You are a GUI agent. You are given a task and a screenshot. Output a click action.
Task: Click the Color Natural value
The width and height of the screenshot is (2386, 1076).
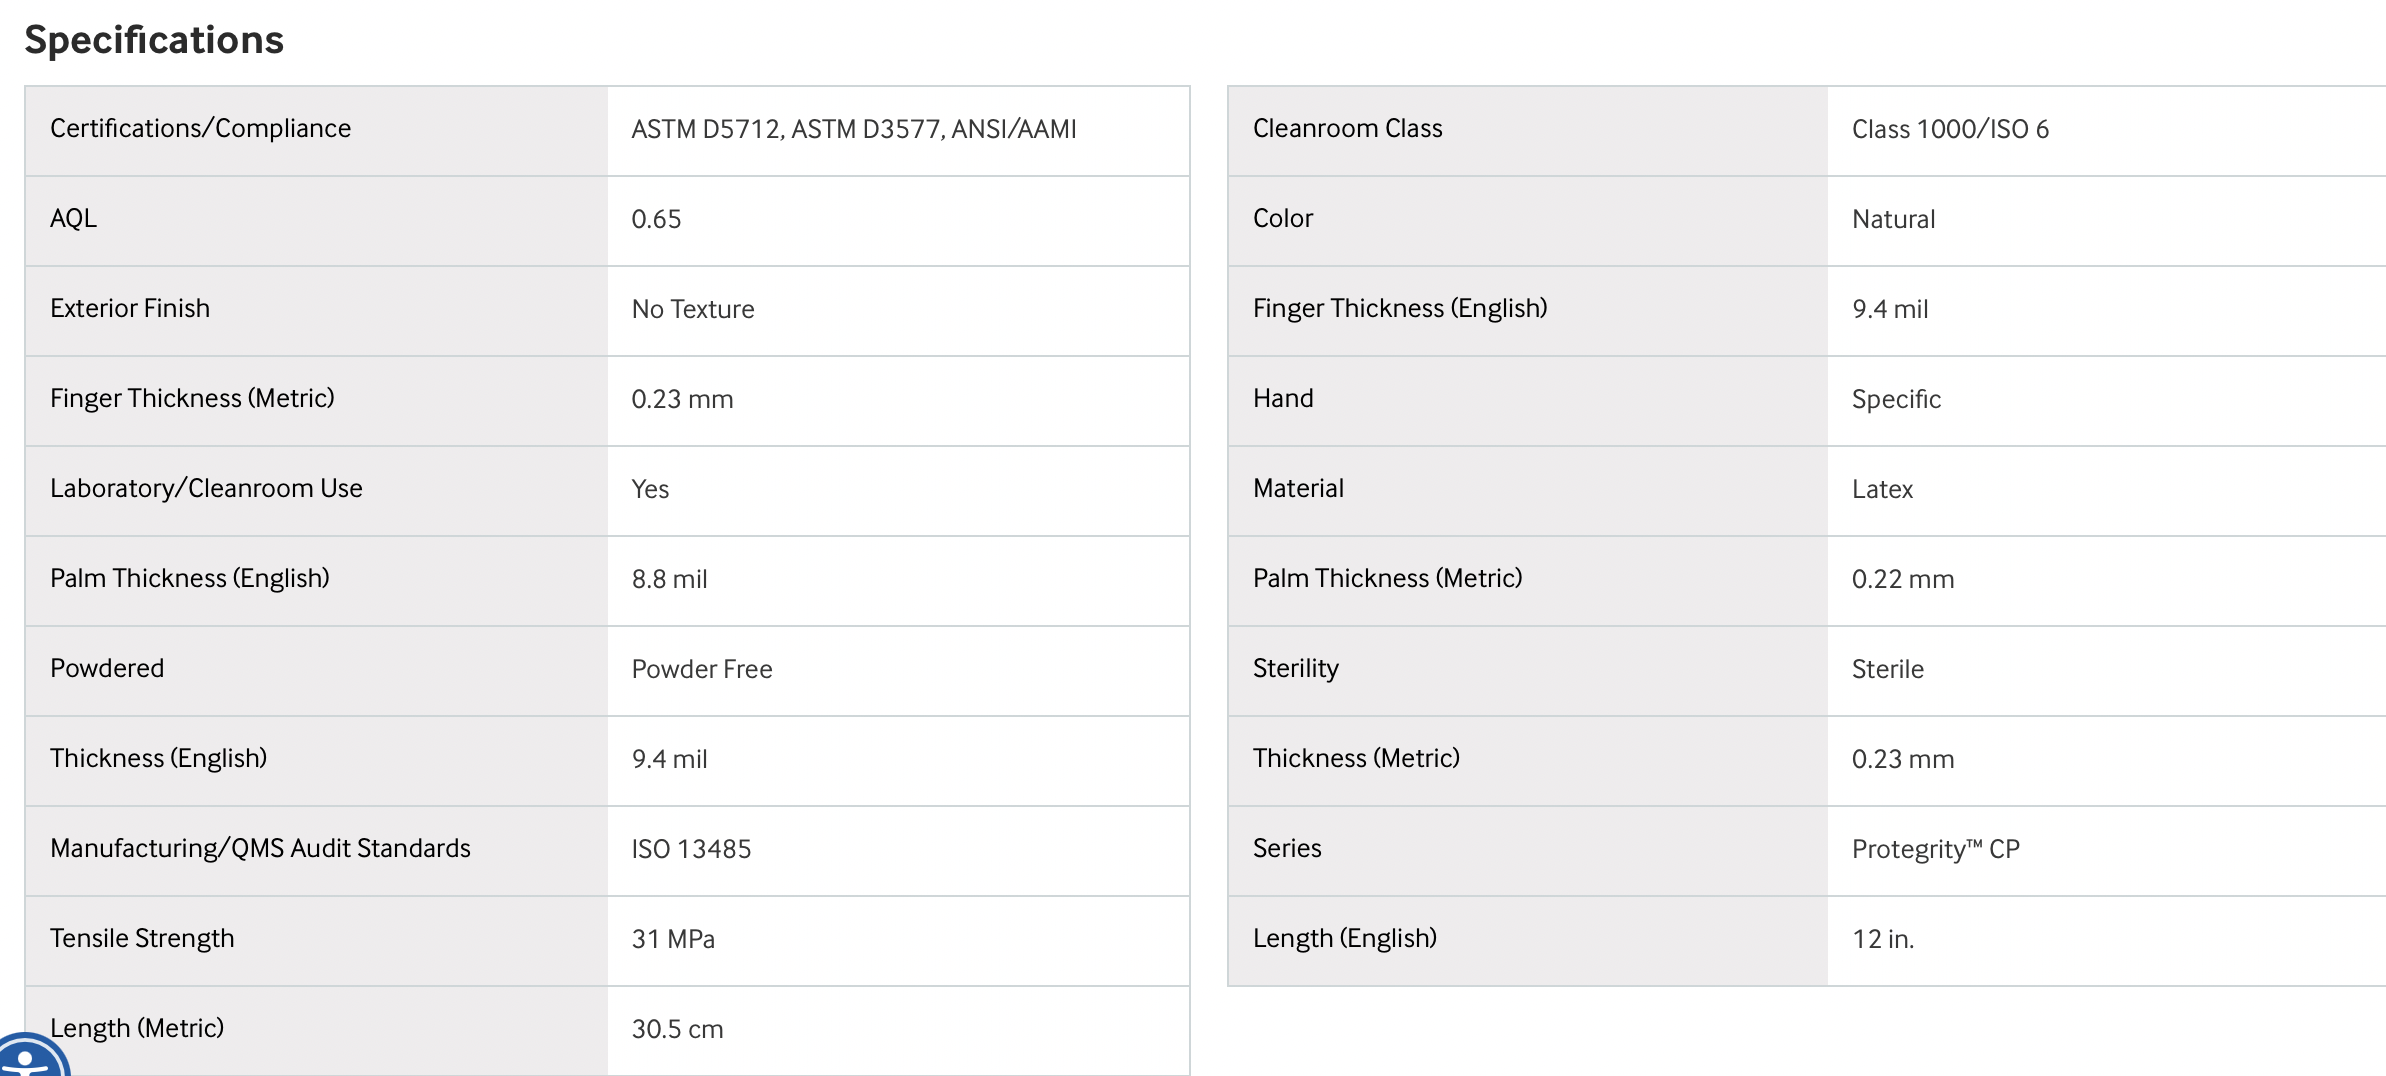(1893, 219)
